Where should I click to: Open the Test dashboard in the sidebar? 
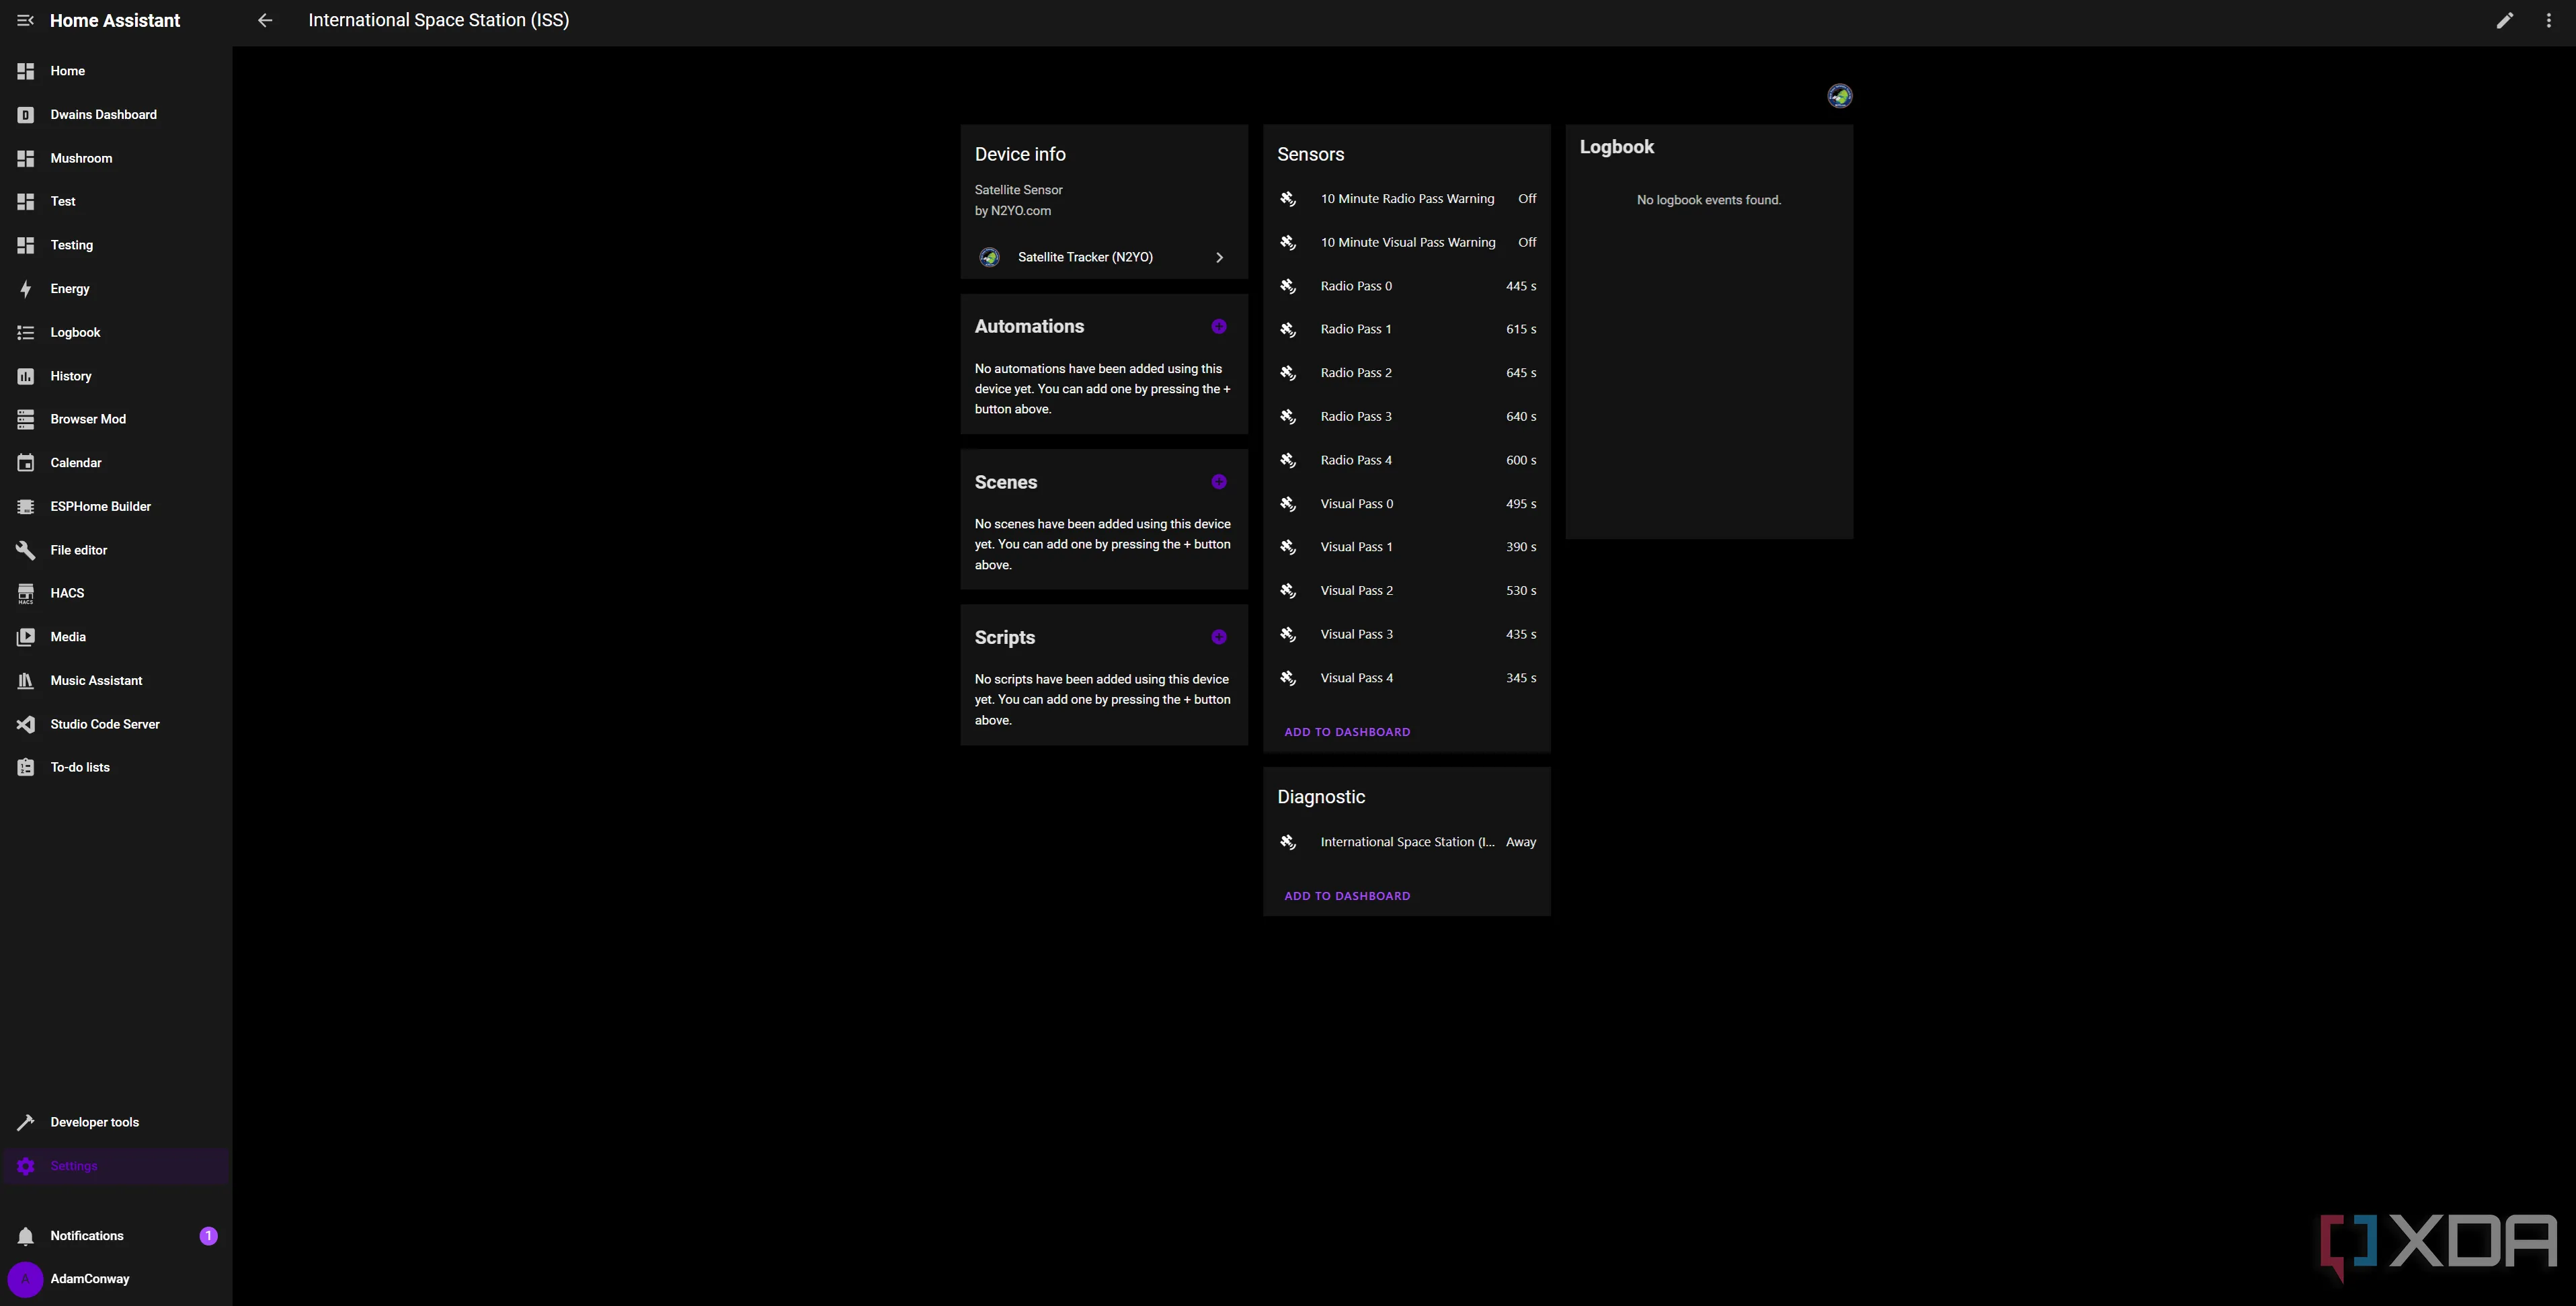116,201
